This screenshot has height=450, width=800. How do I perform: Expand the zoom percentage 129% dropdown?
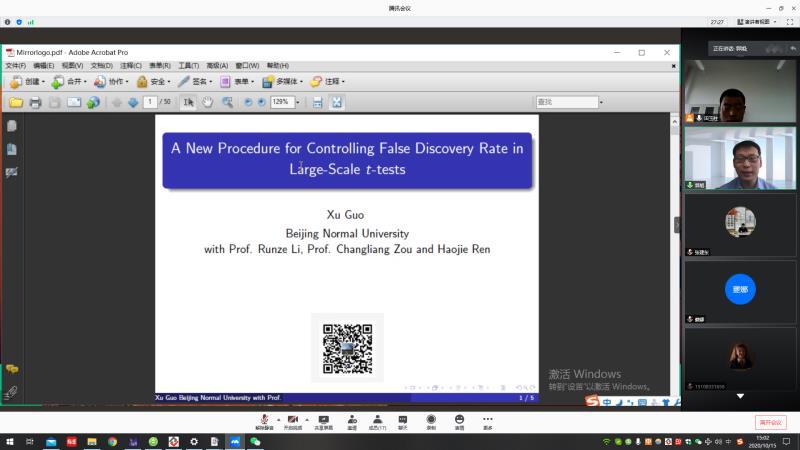(x=297, y=102)
